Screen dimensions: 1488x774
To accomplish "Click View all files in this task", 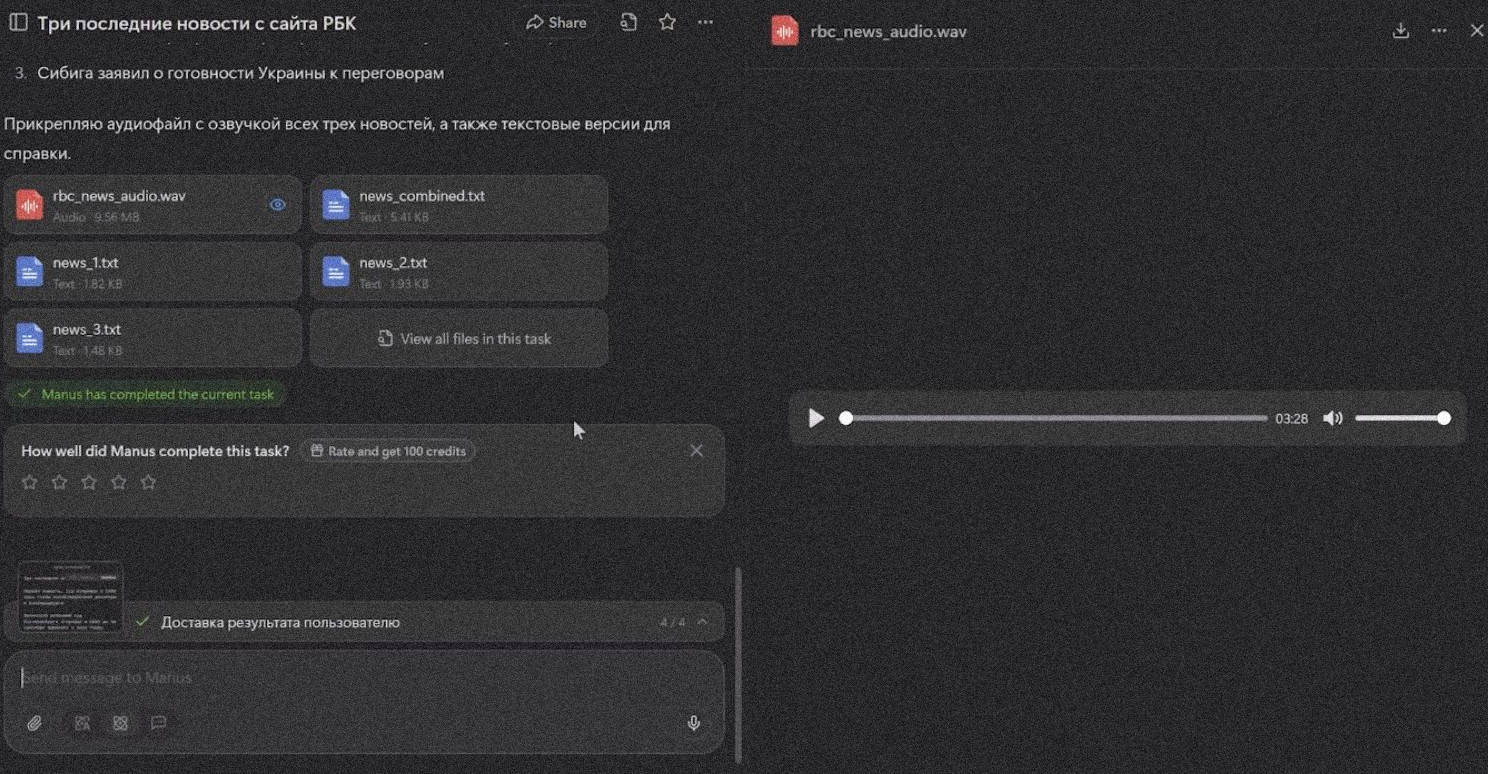I will (x=459, y=338).
